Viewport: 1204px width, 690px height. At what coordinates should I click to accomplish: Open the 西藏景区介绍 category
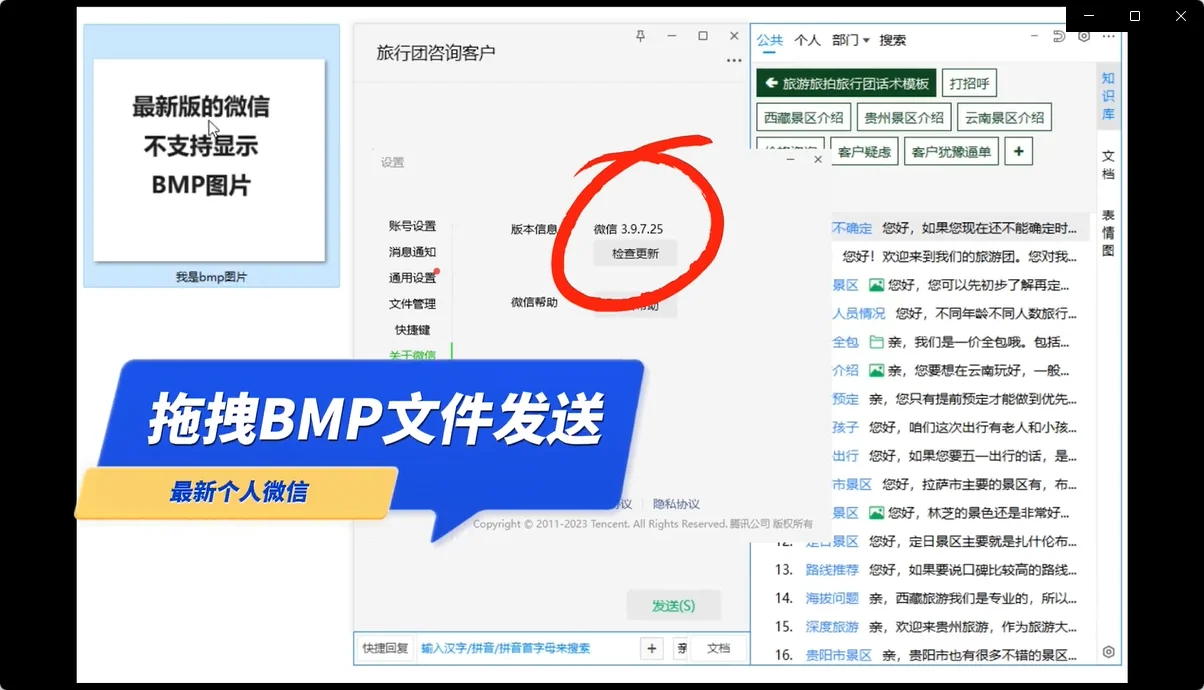(804, 117)
